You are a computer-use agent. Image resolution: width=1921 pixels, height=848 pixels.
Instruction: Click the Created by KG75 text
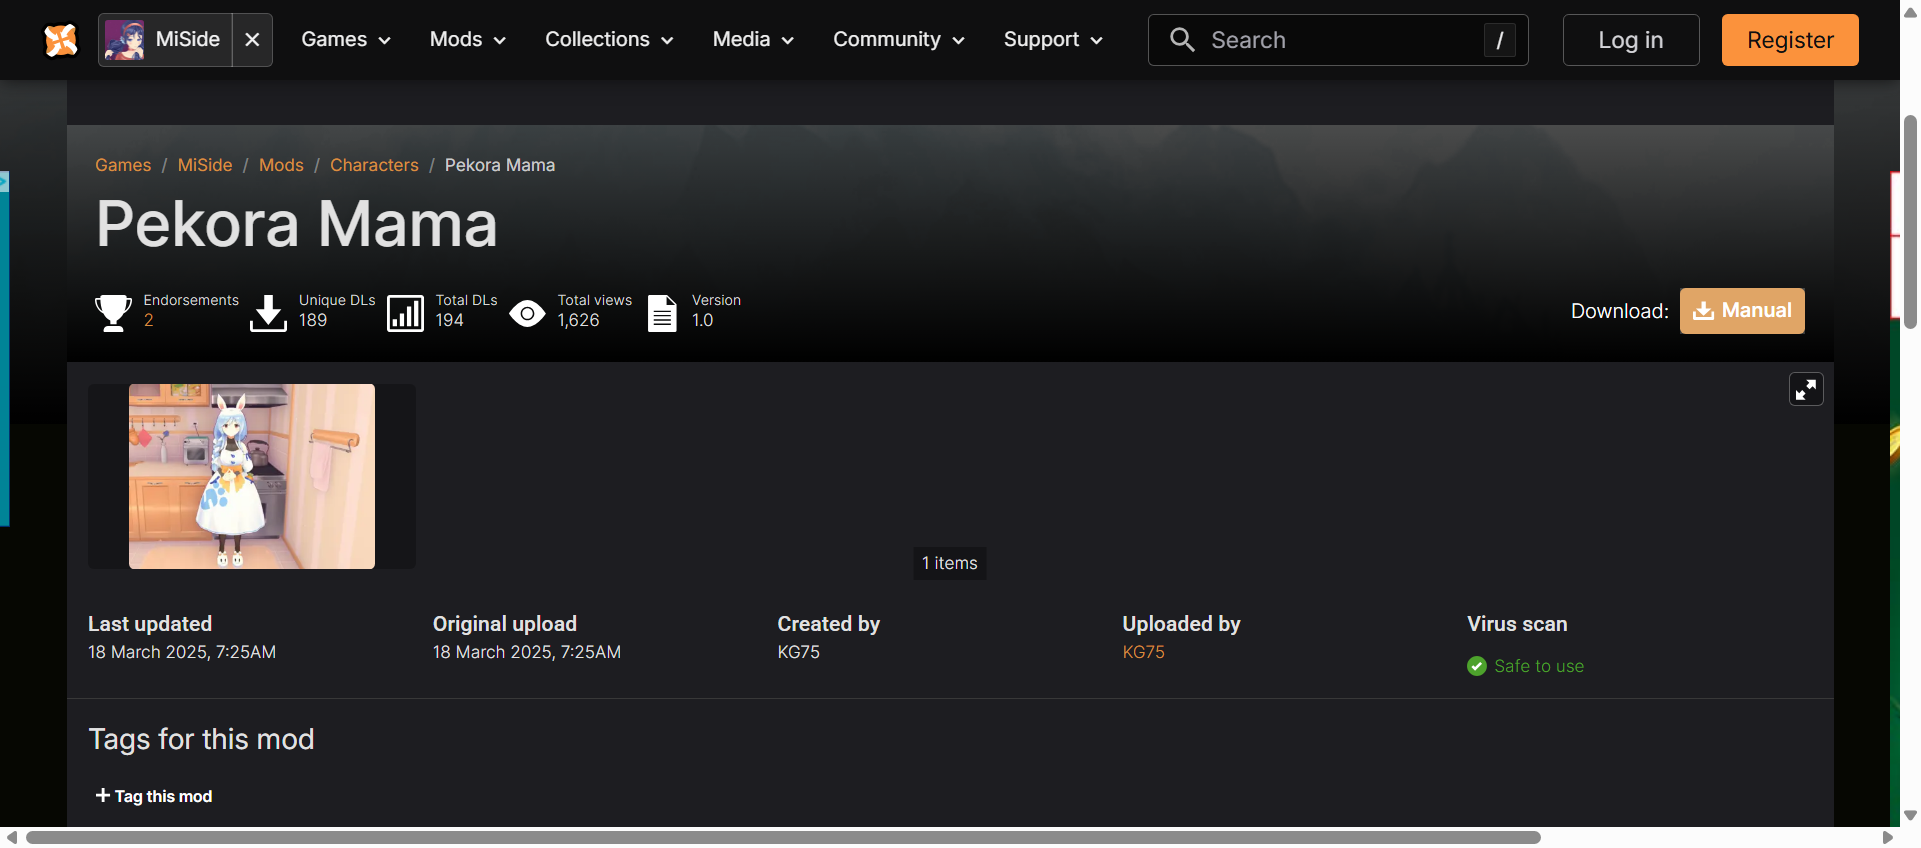[798, 652]
